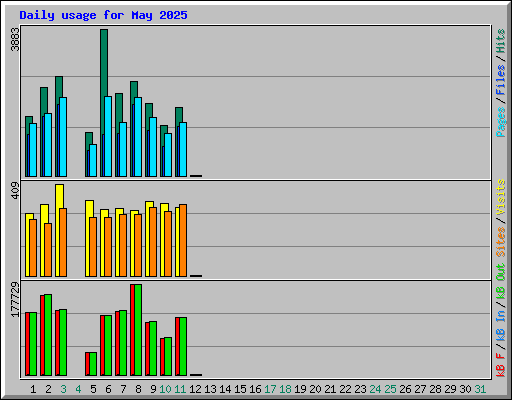Click green day 31 on the x-axis

click(x=480, y=389)
